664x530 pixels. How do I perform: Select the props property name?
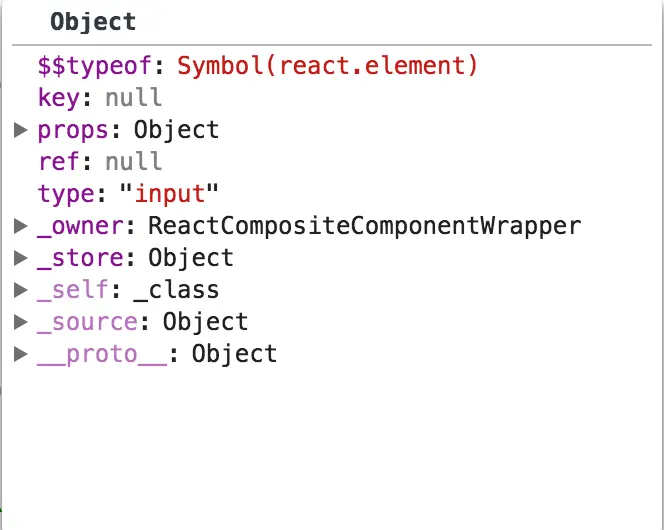pyautogui.click(x=73, y=131)
